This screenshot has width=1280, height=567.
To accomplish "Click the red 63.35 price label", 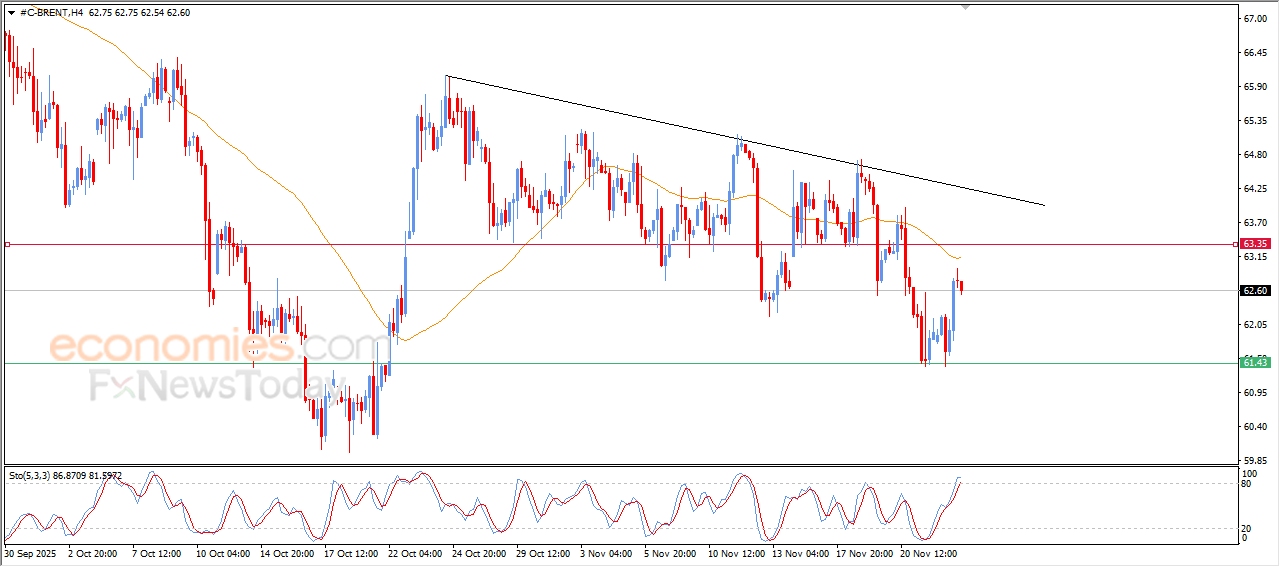I will click(1255, 243).
